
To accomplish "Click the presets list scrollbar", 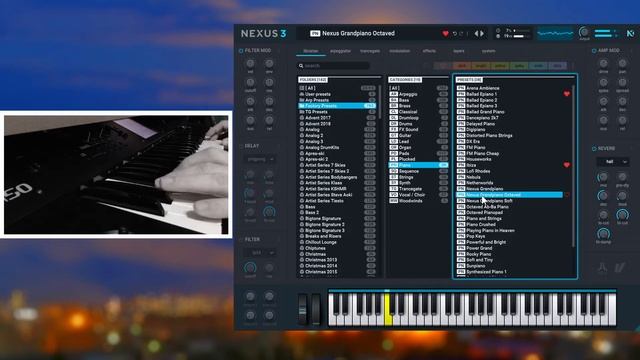I will click(574, 166).
